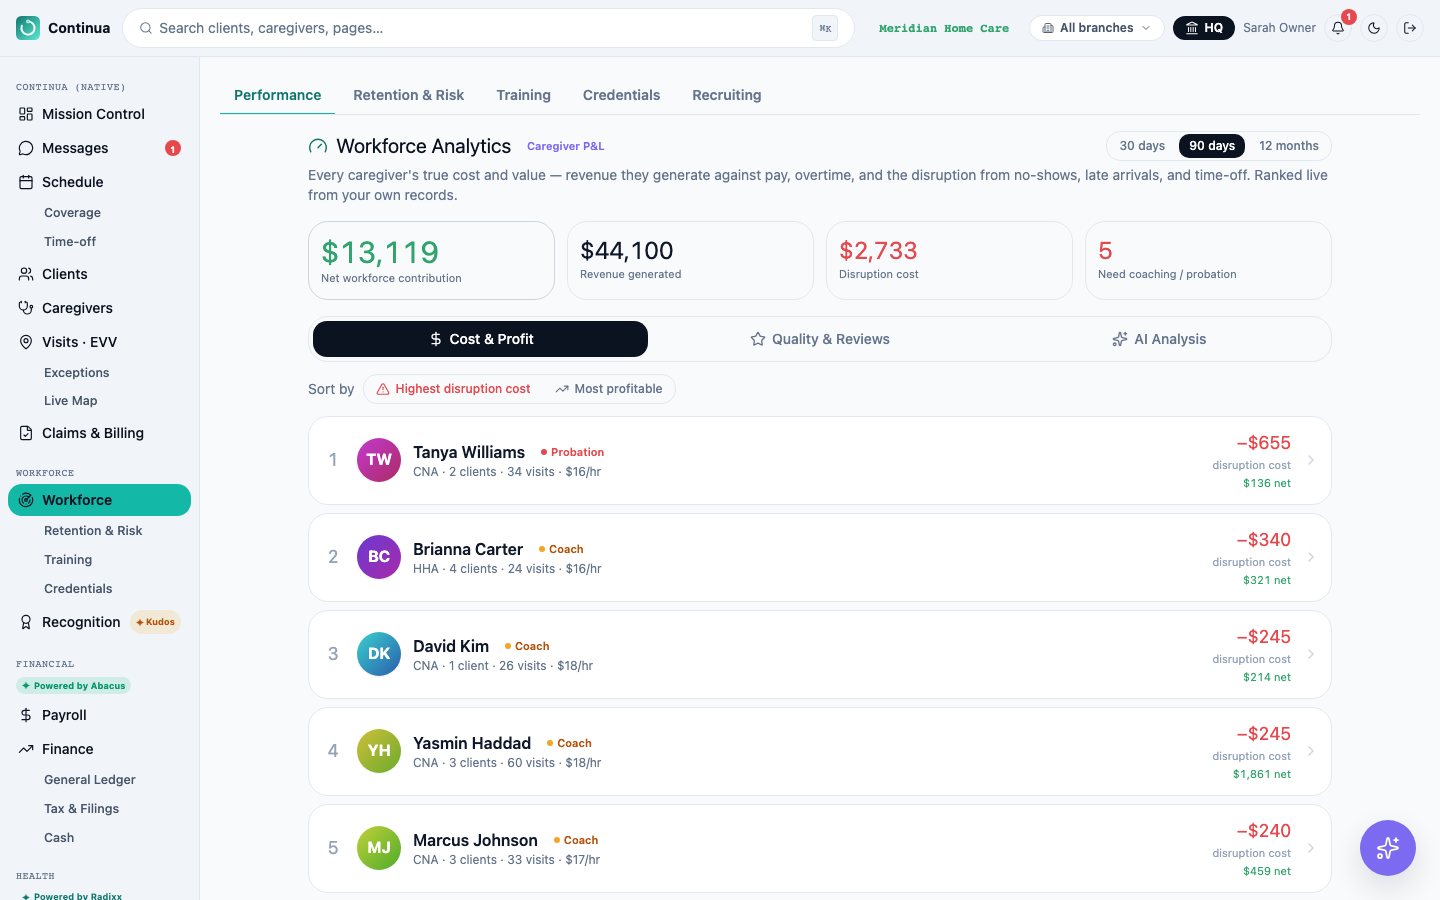This screenshot has height=900, width=1440.
Task: Click the search clients, caregivers, pages field
Action: 488,28
